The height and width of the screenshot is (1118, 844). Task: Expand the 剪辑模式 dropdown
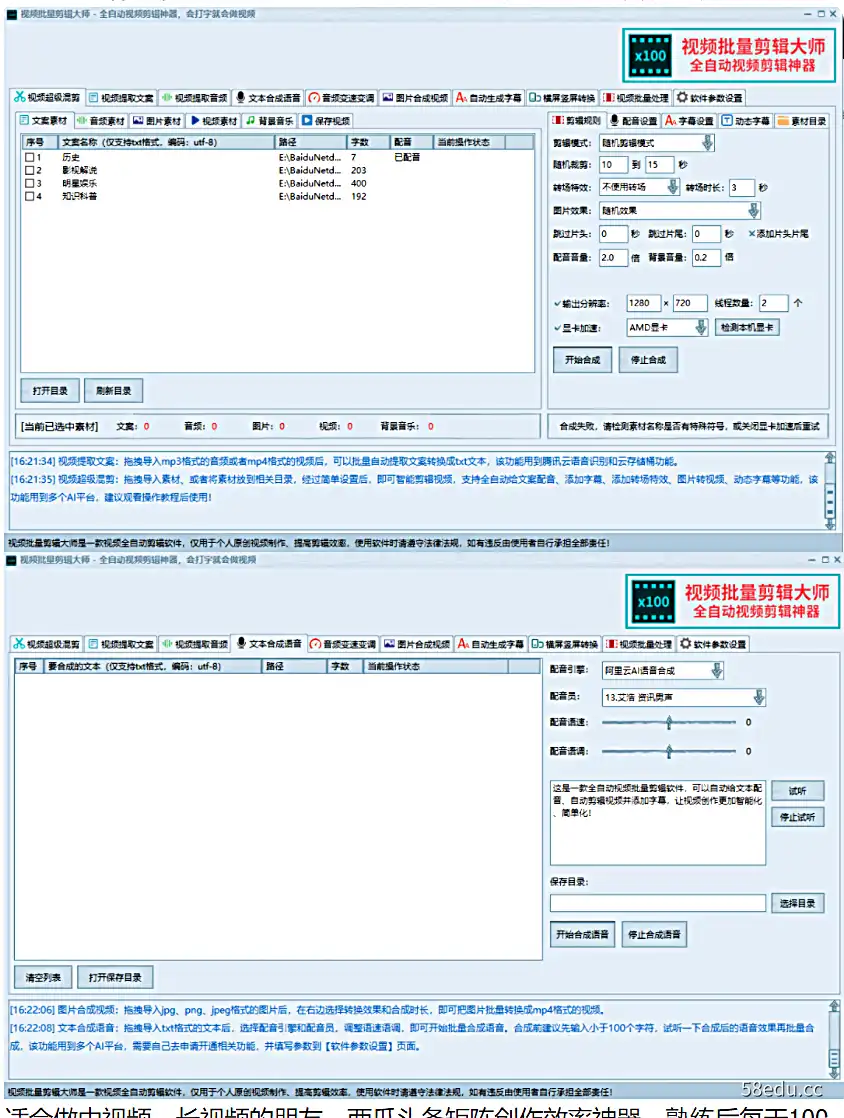click(707, 143)
